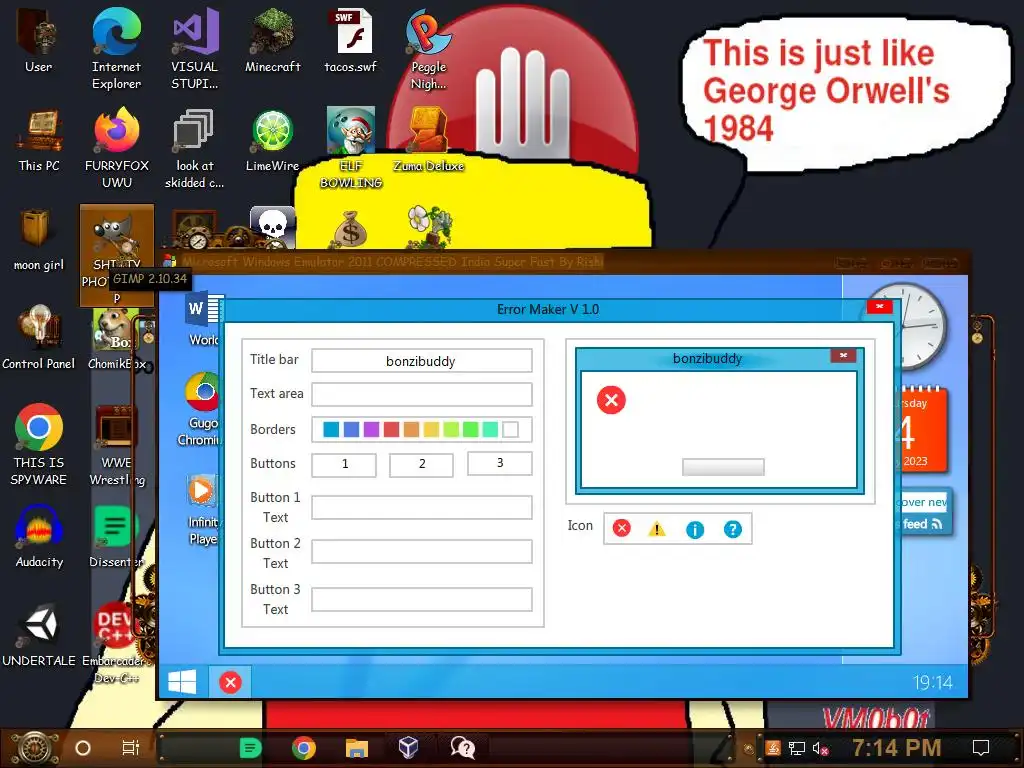This screenshot has height=768, width=1024.
Task: Open the Internet Explorer desktop icon
Action: 116,48
